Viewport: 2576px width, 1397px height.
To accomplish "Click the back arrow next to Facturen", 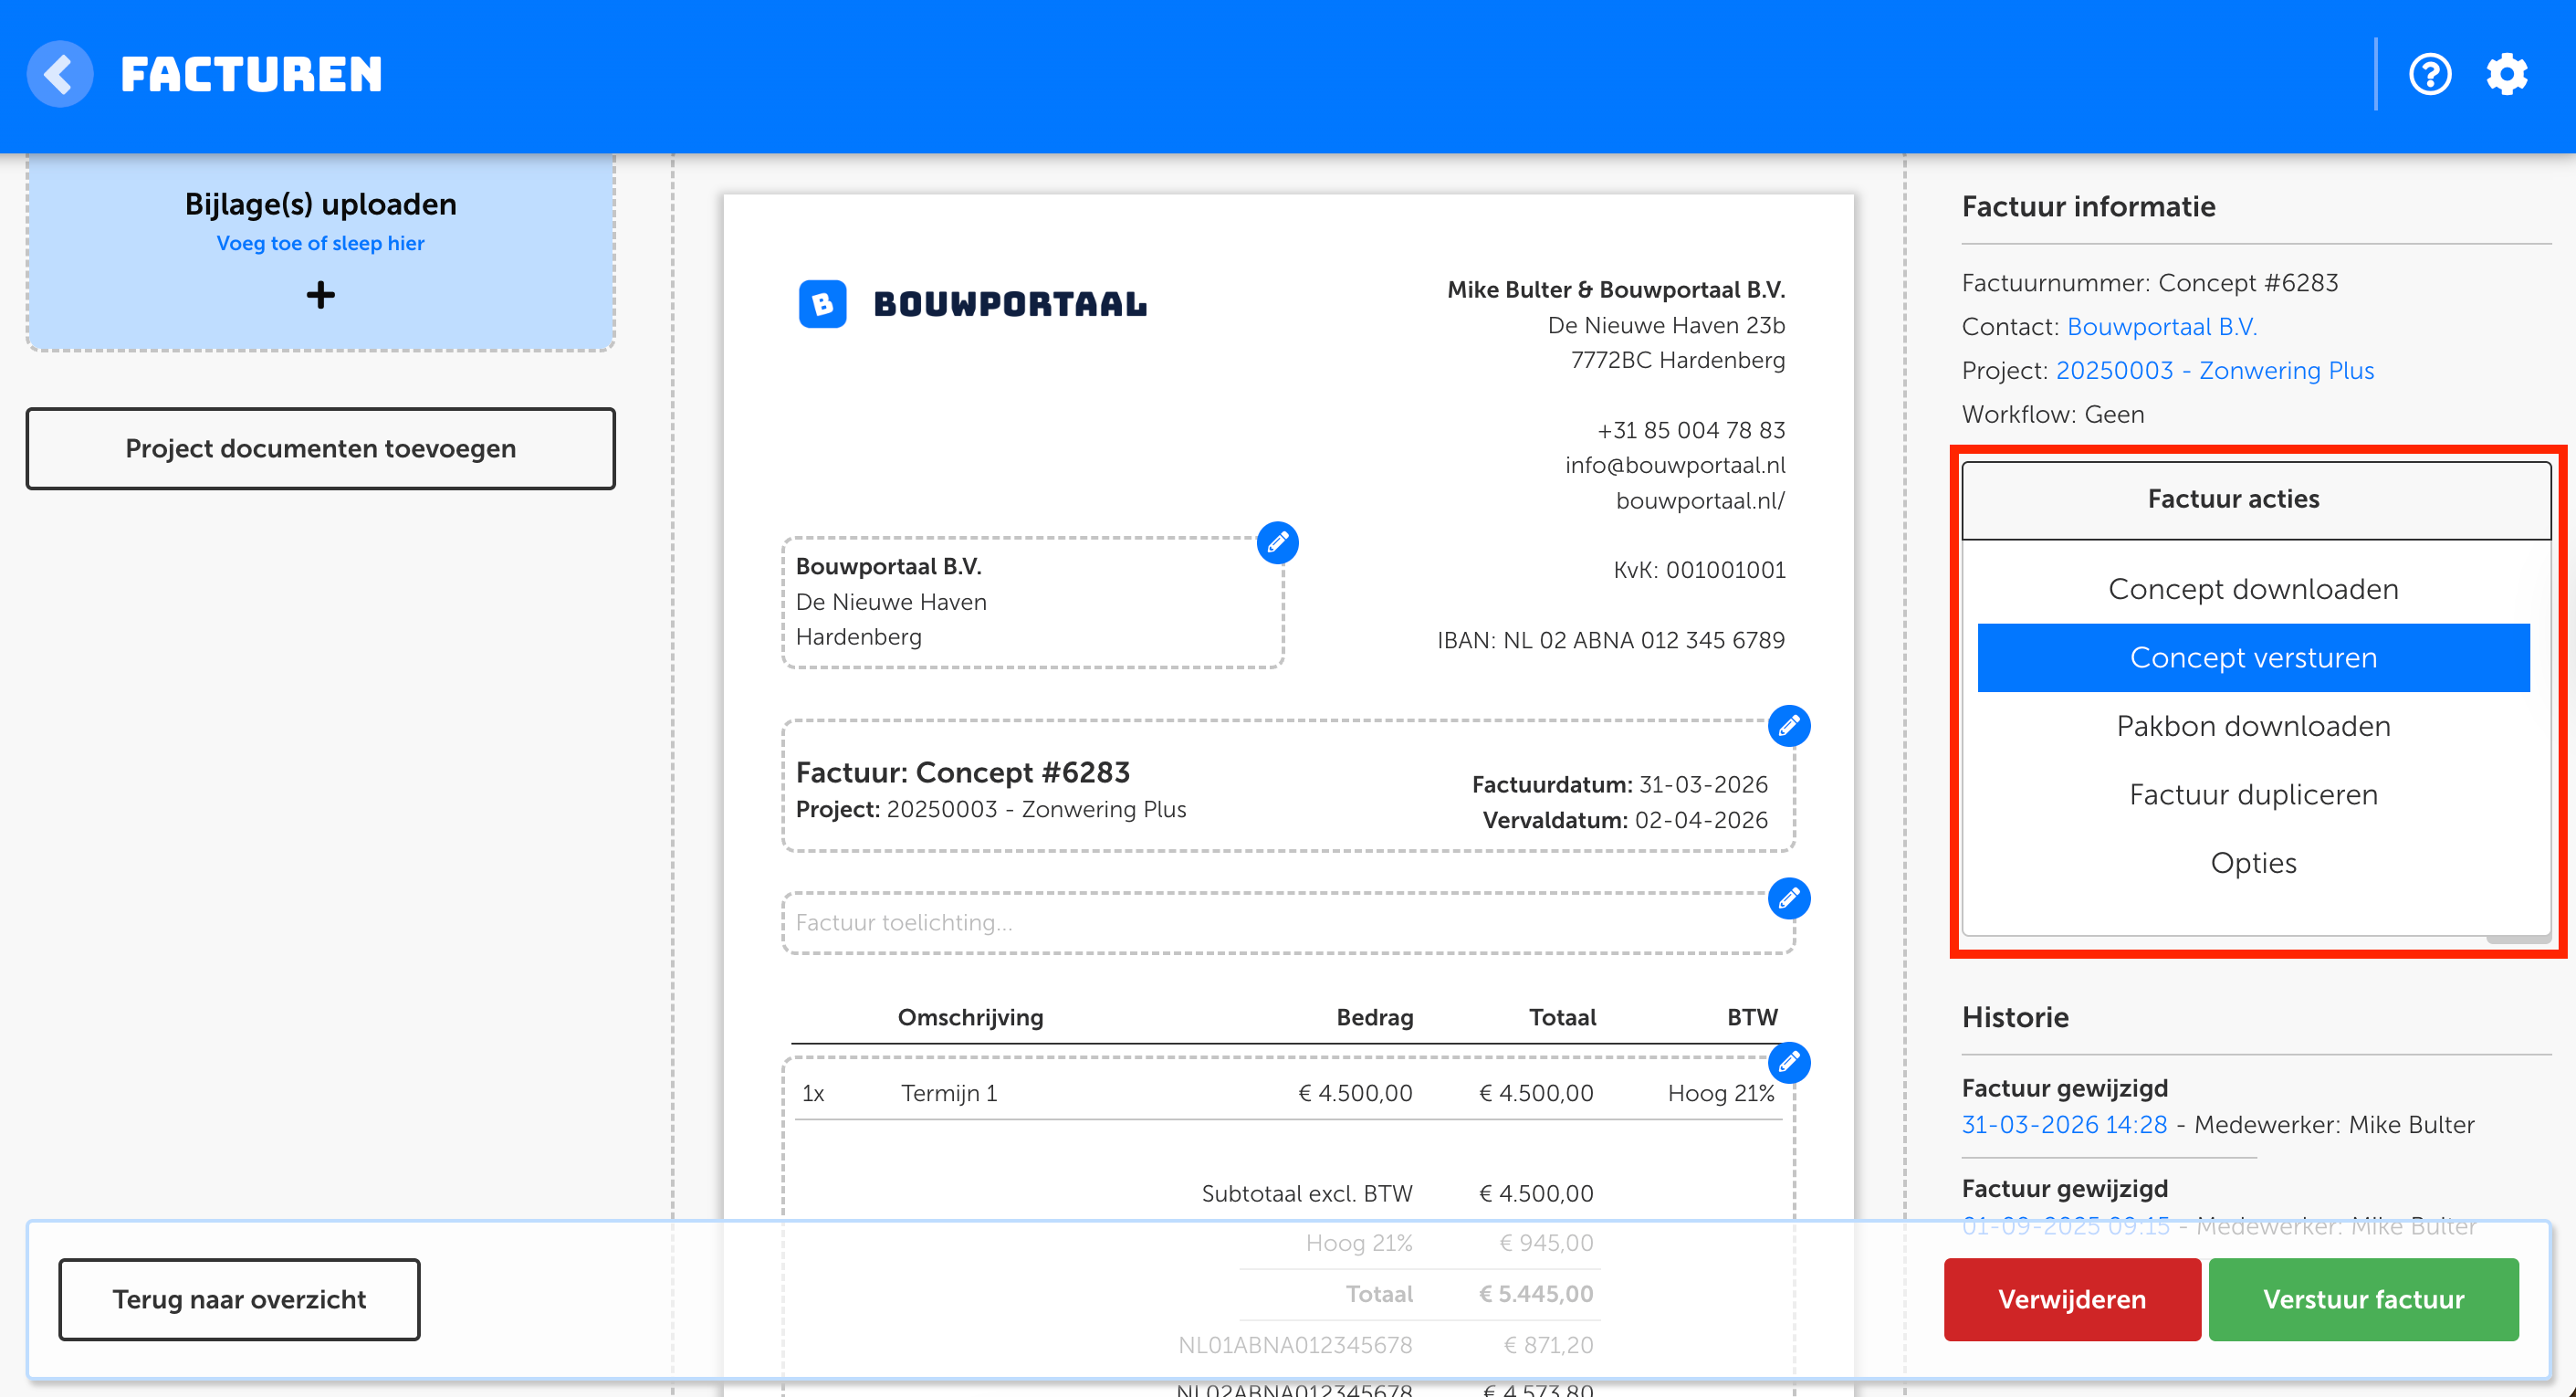I will (60, 74).
